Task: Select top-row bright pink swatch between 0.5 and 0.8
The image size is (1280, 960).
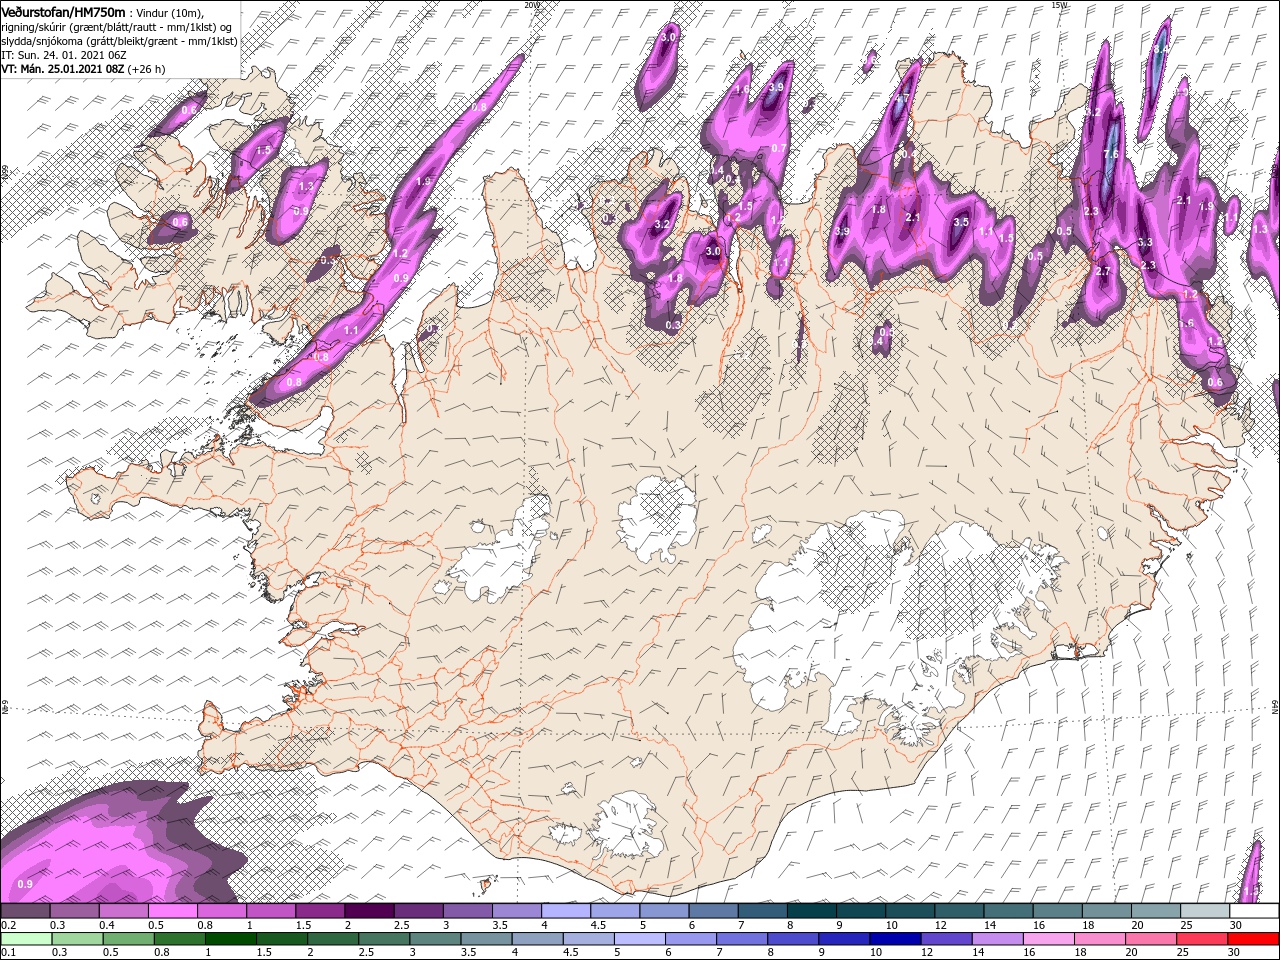Action: point(172,910)
